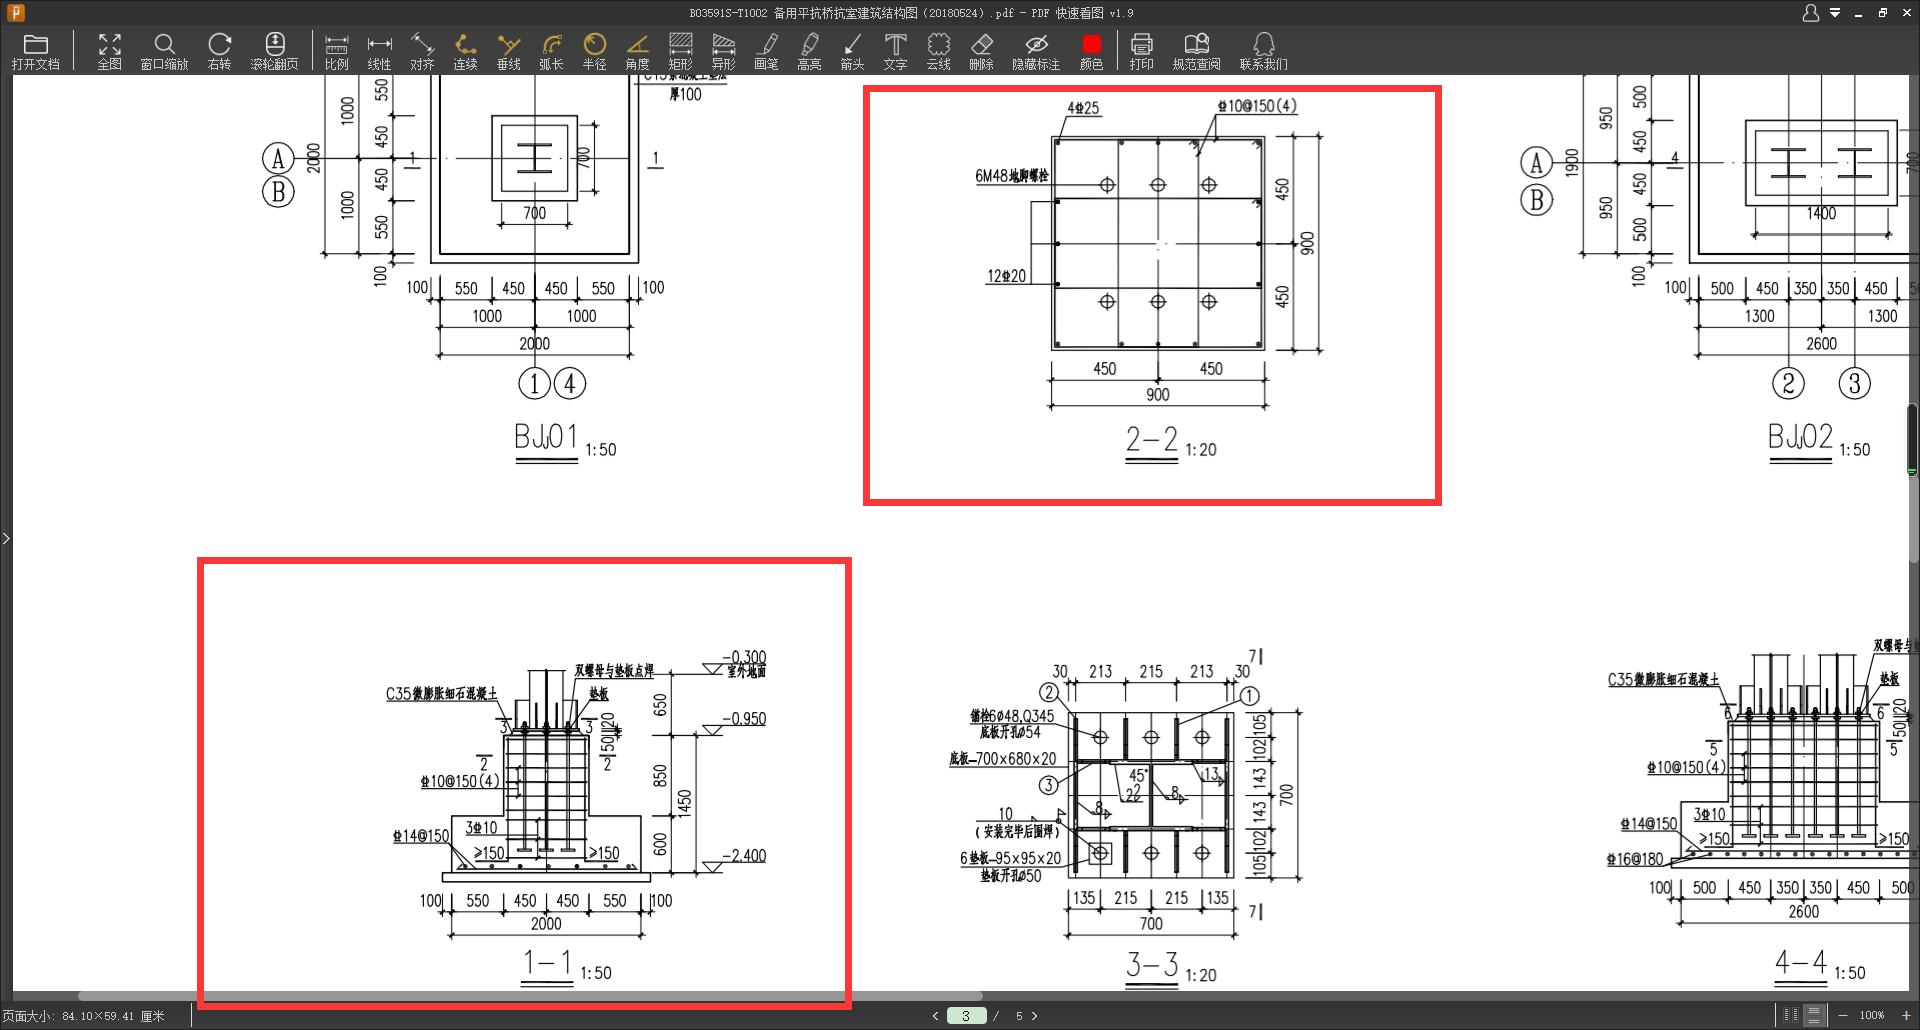Click the application logo icon
This screenshot has height=1030, width=1920.
(x=15, y=13)
